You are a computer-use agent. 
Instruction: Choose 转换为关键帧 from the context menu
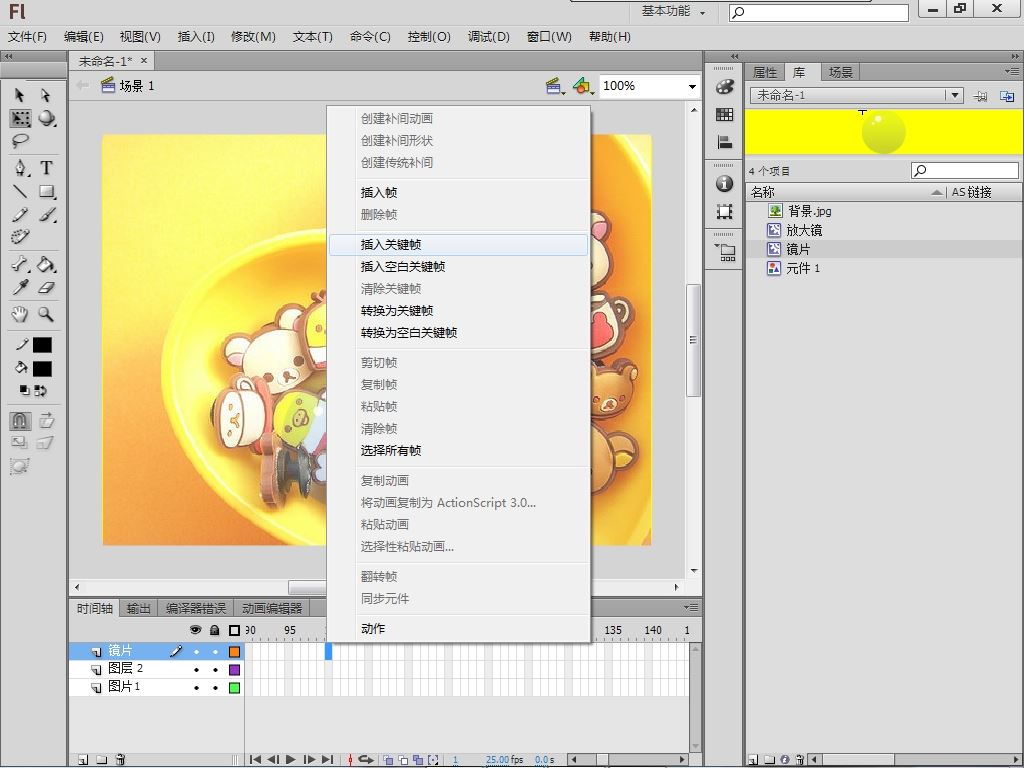pyautogui.click(x=458, y=311)
